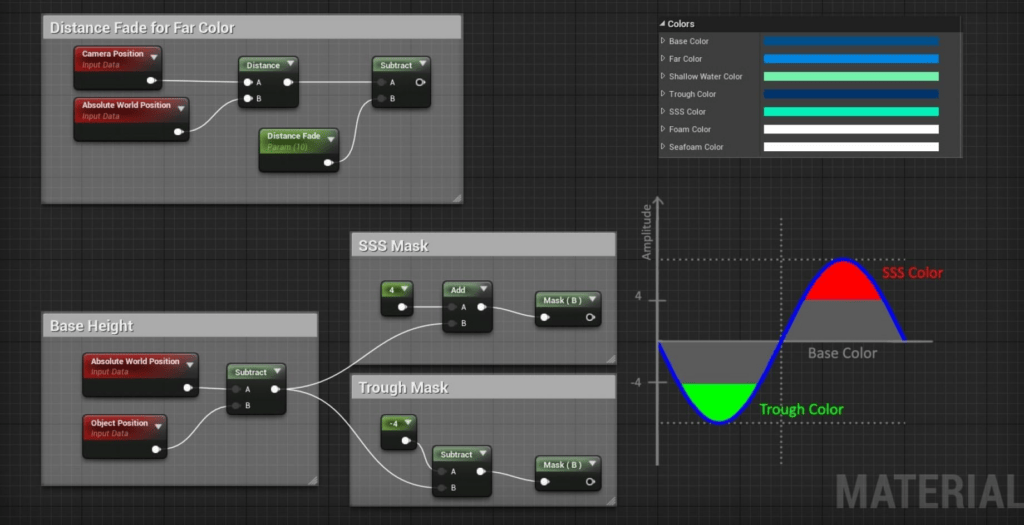Click the Camera Position node's output pin
Viewport: 1024px width, 525px height.
point(151,80)
